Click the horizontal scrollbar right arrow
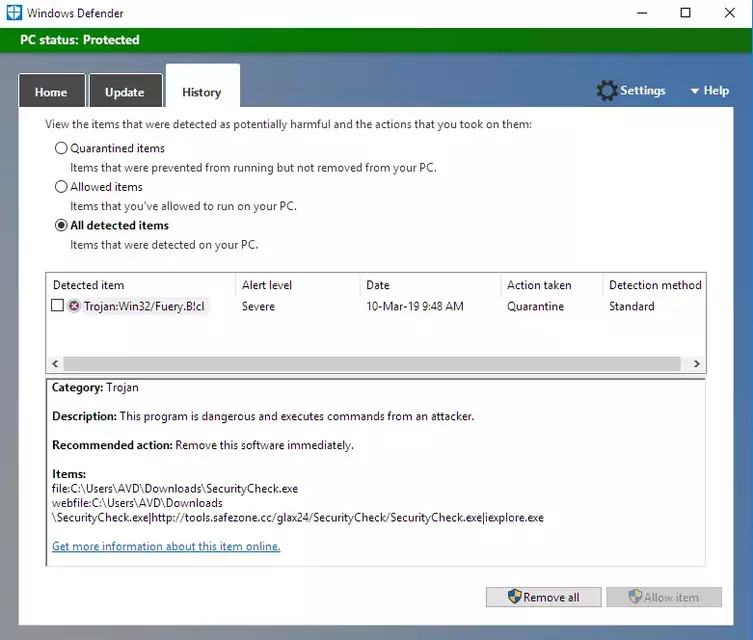The width and height of the screenshot is (753, 640). click(696, 364)
